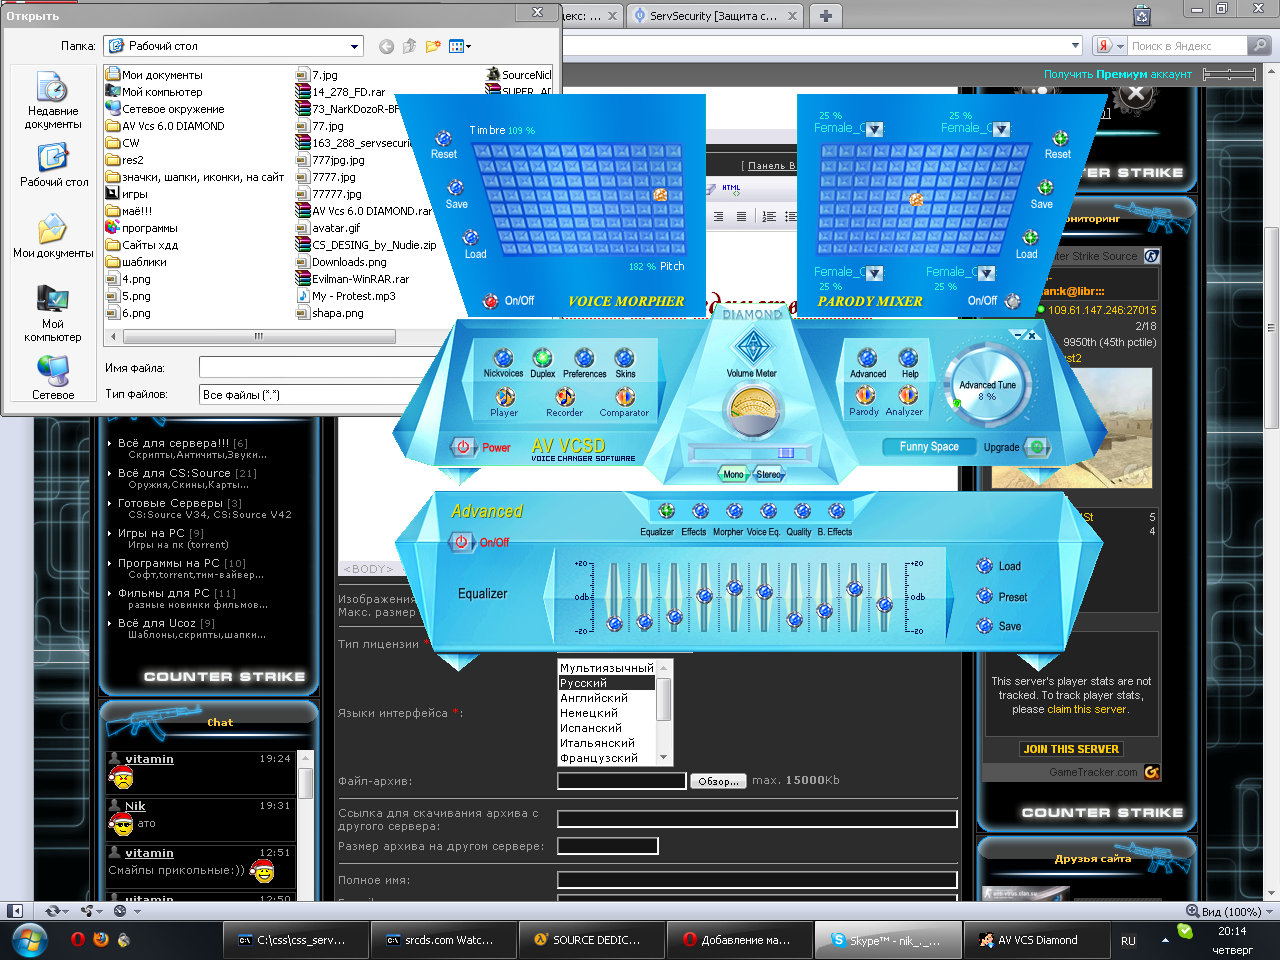Open the Nickvoices panel
This screenshot has height=960, width=1280.
(503, 359)
